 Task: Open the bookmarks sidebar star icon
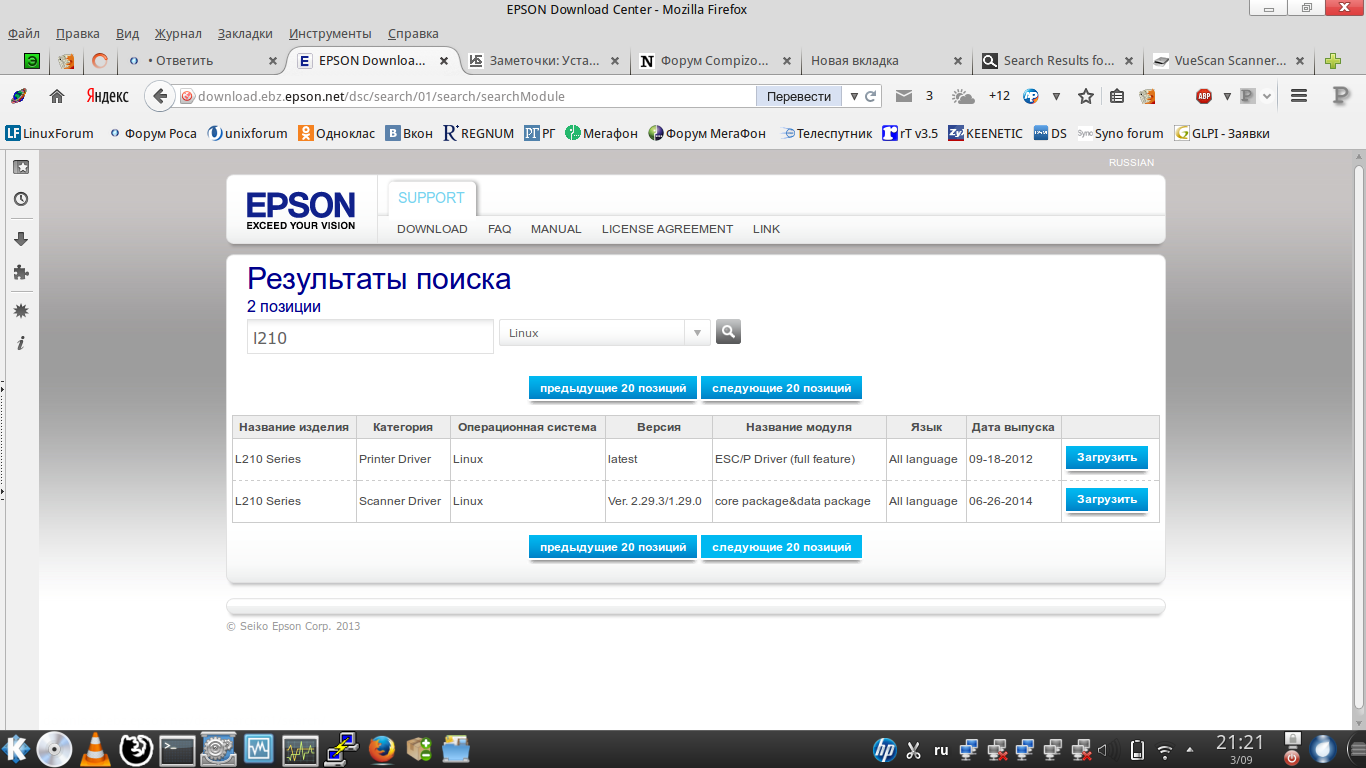pyautogui.click(x=21, y=167)
